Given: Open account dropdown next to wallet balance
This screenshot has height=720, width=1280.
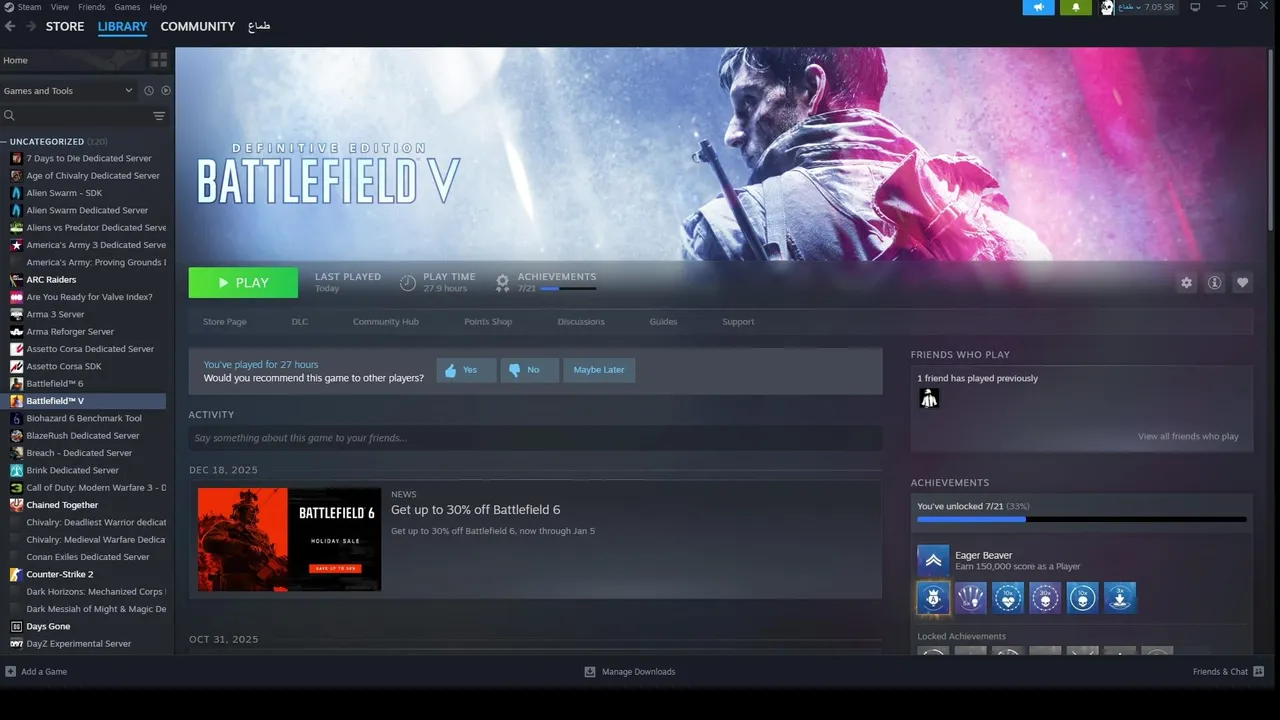Looking at the screenshot, I should [x=1138, y=7].
